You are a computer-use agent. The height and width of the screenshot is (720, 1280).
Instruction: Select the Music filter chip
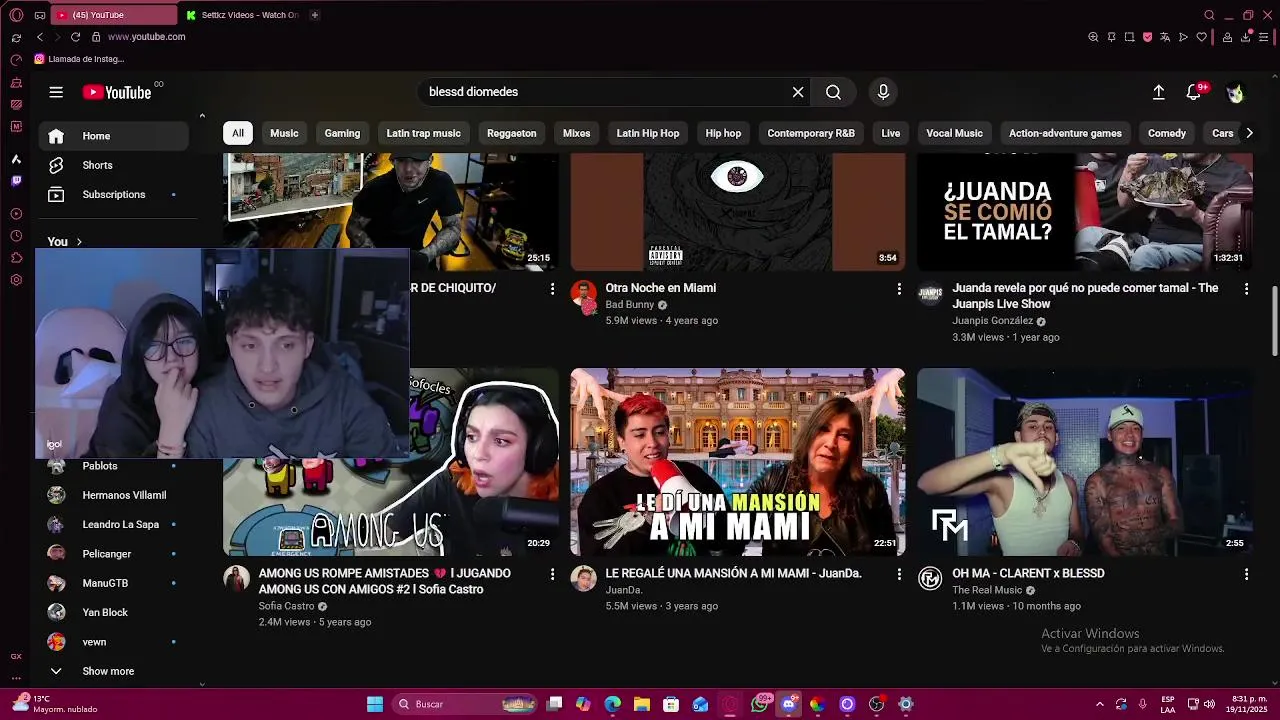click(284, 133)
